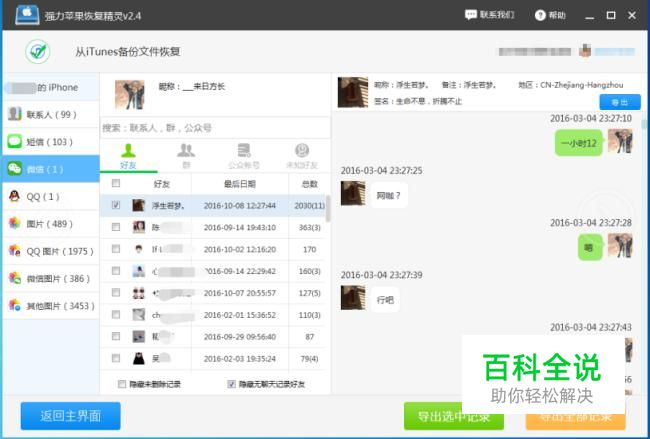This screenshot has height=439, width=650.
Task: Click the green checkmark iTunes restore icon
Action: 38,51
